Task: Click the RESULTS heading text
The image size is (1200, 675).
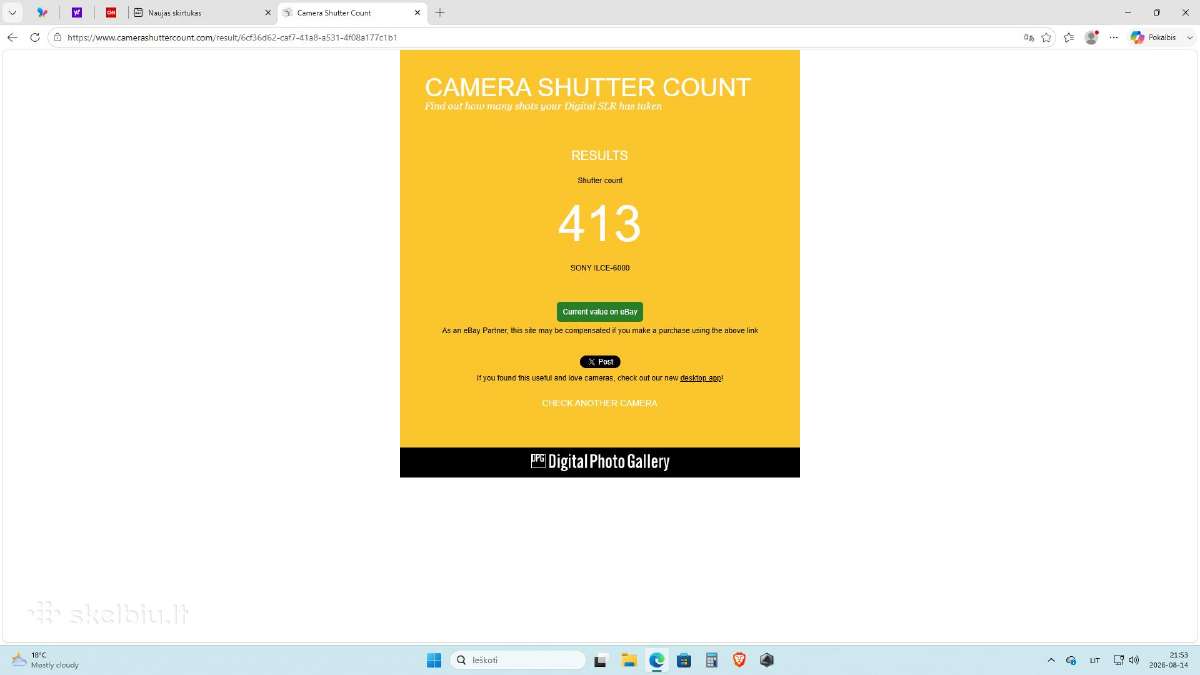Action: 600,156
